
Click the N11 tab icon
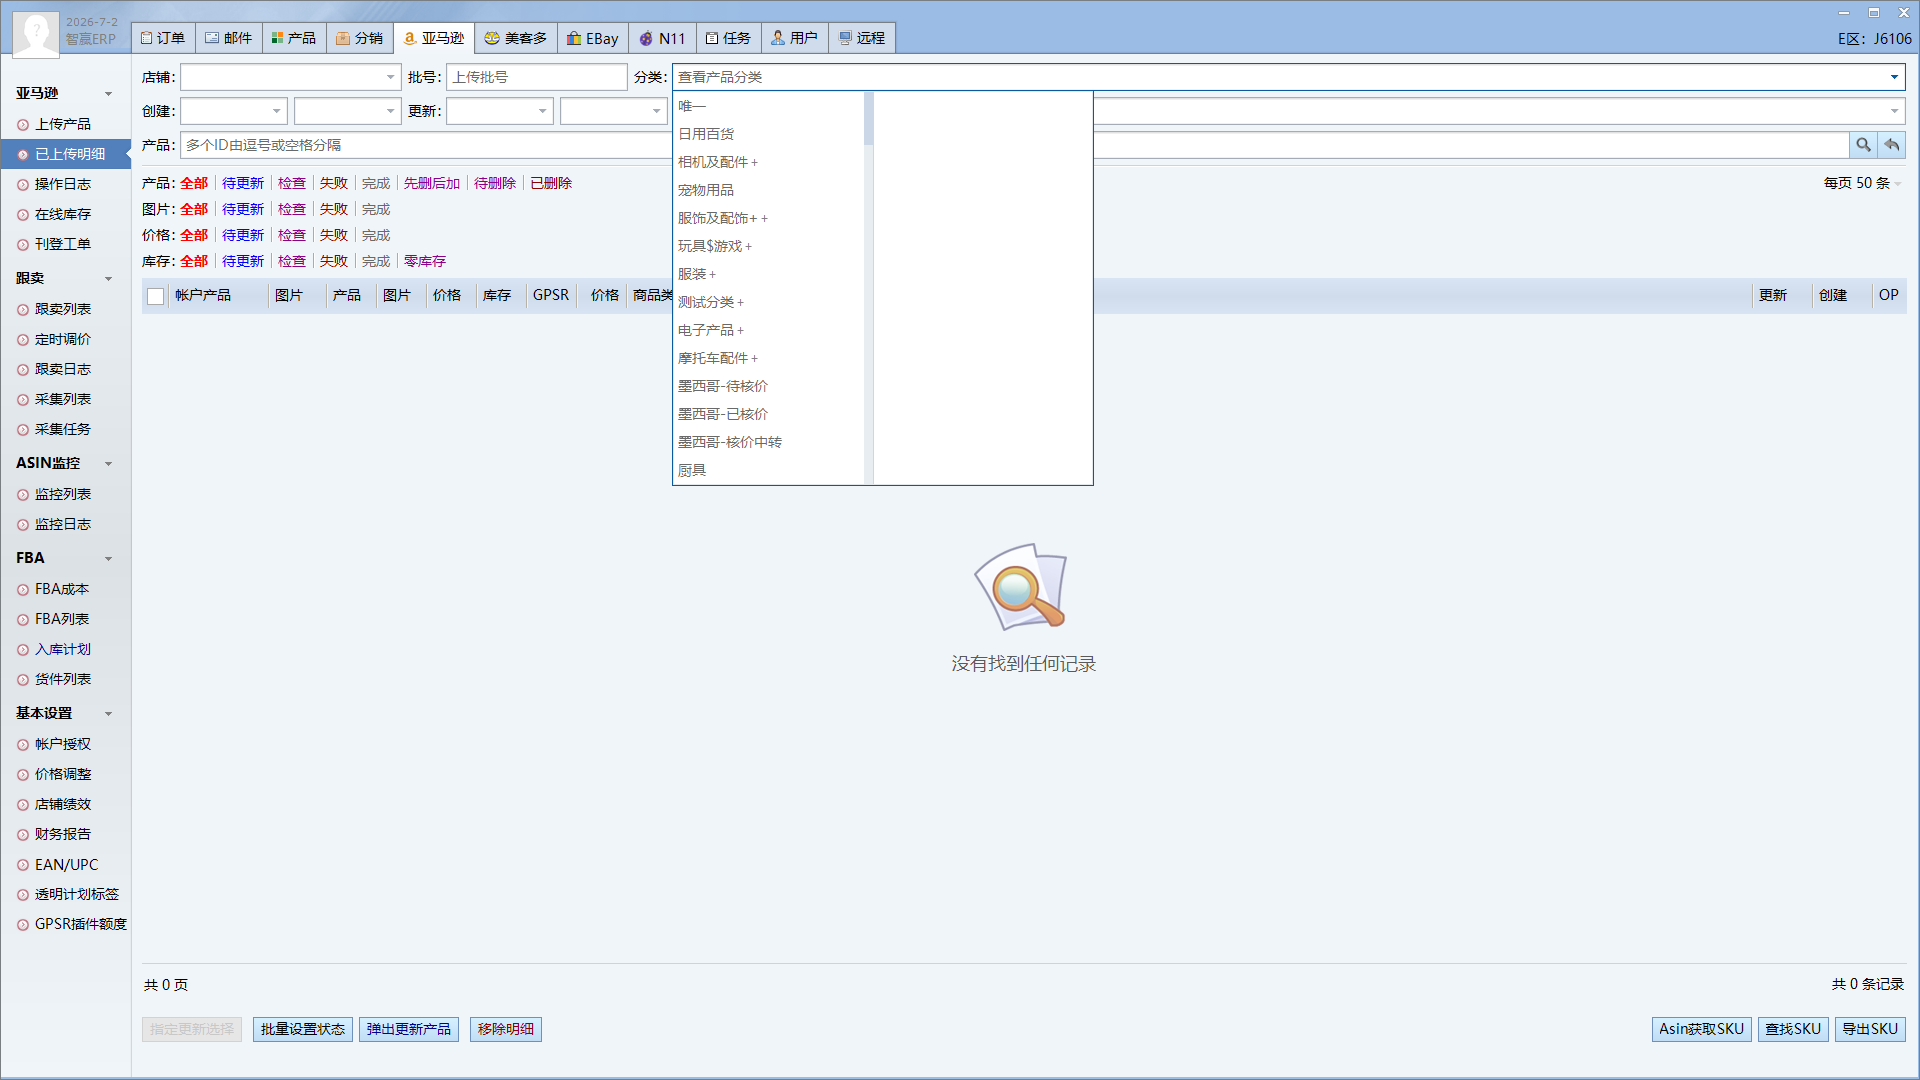(x=646, y=38)
